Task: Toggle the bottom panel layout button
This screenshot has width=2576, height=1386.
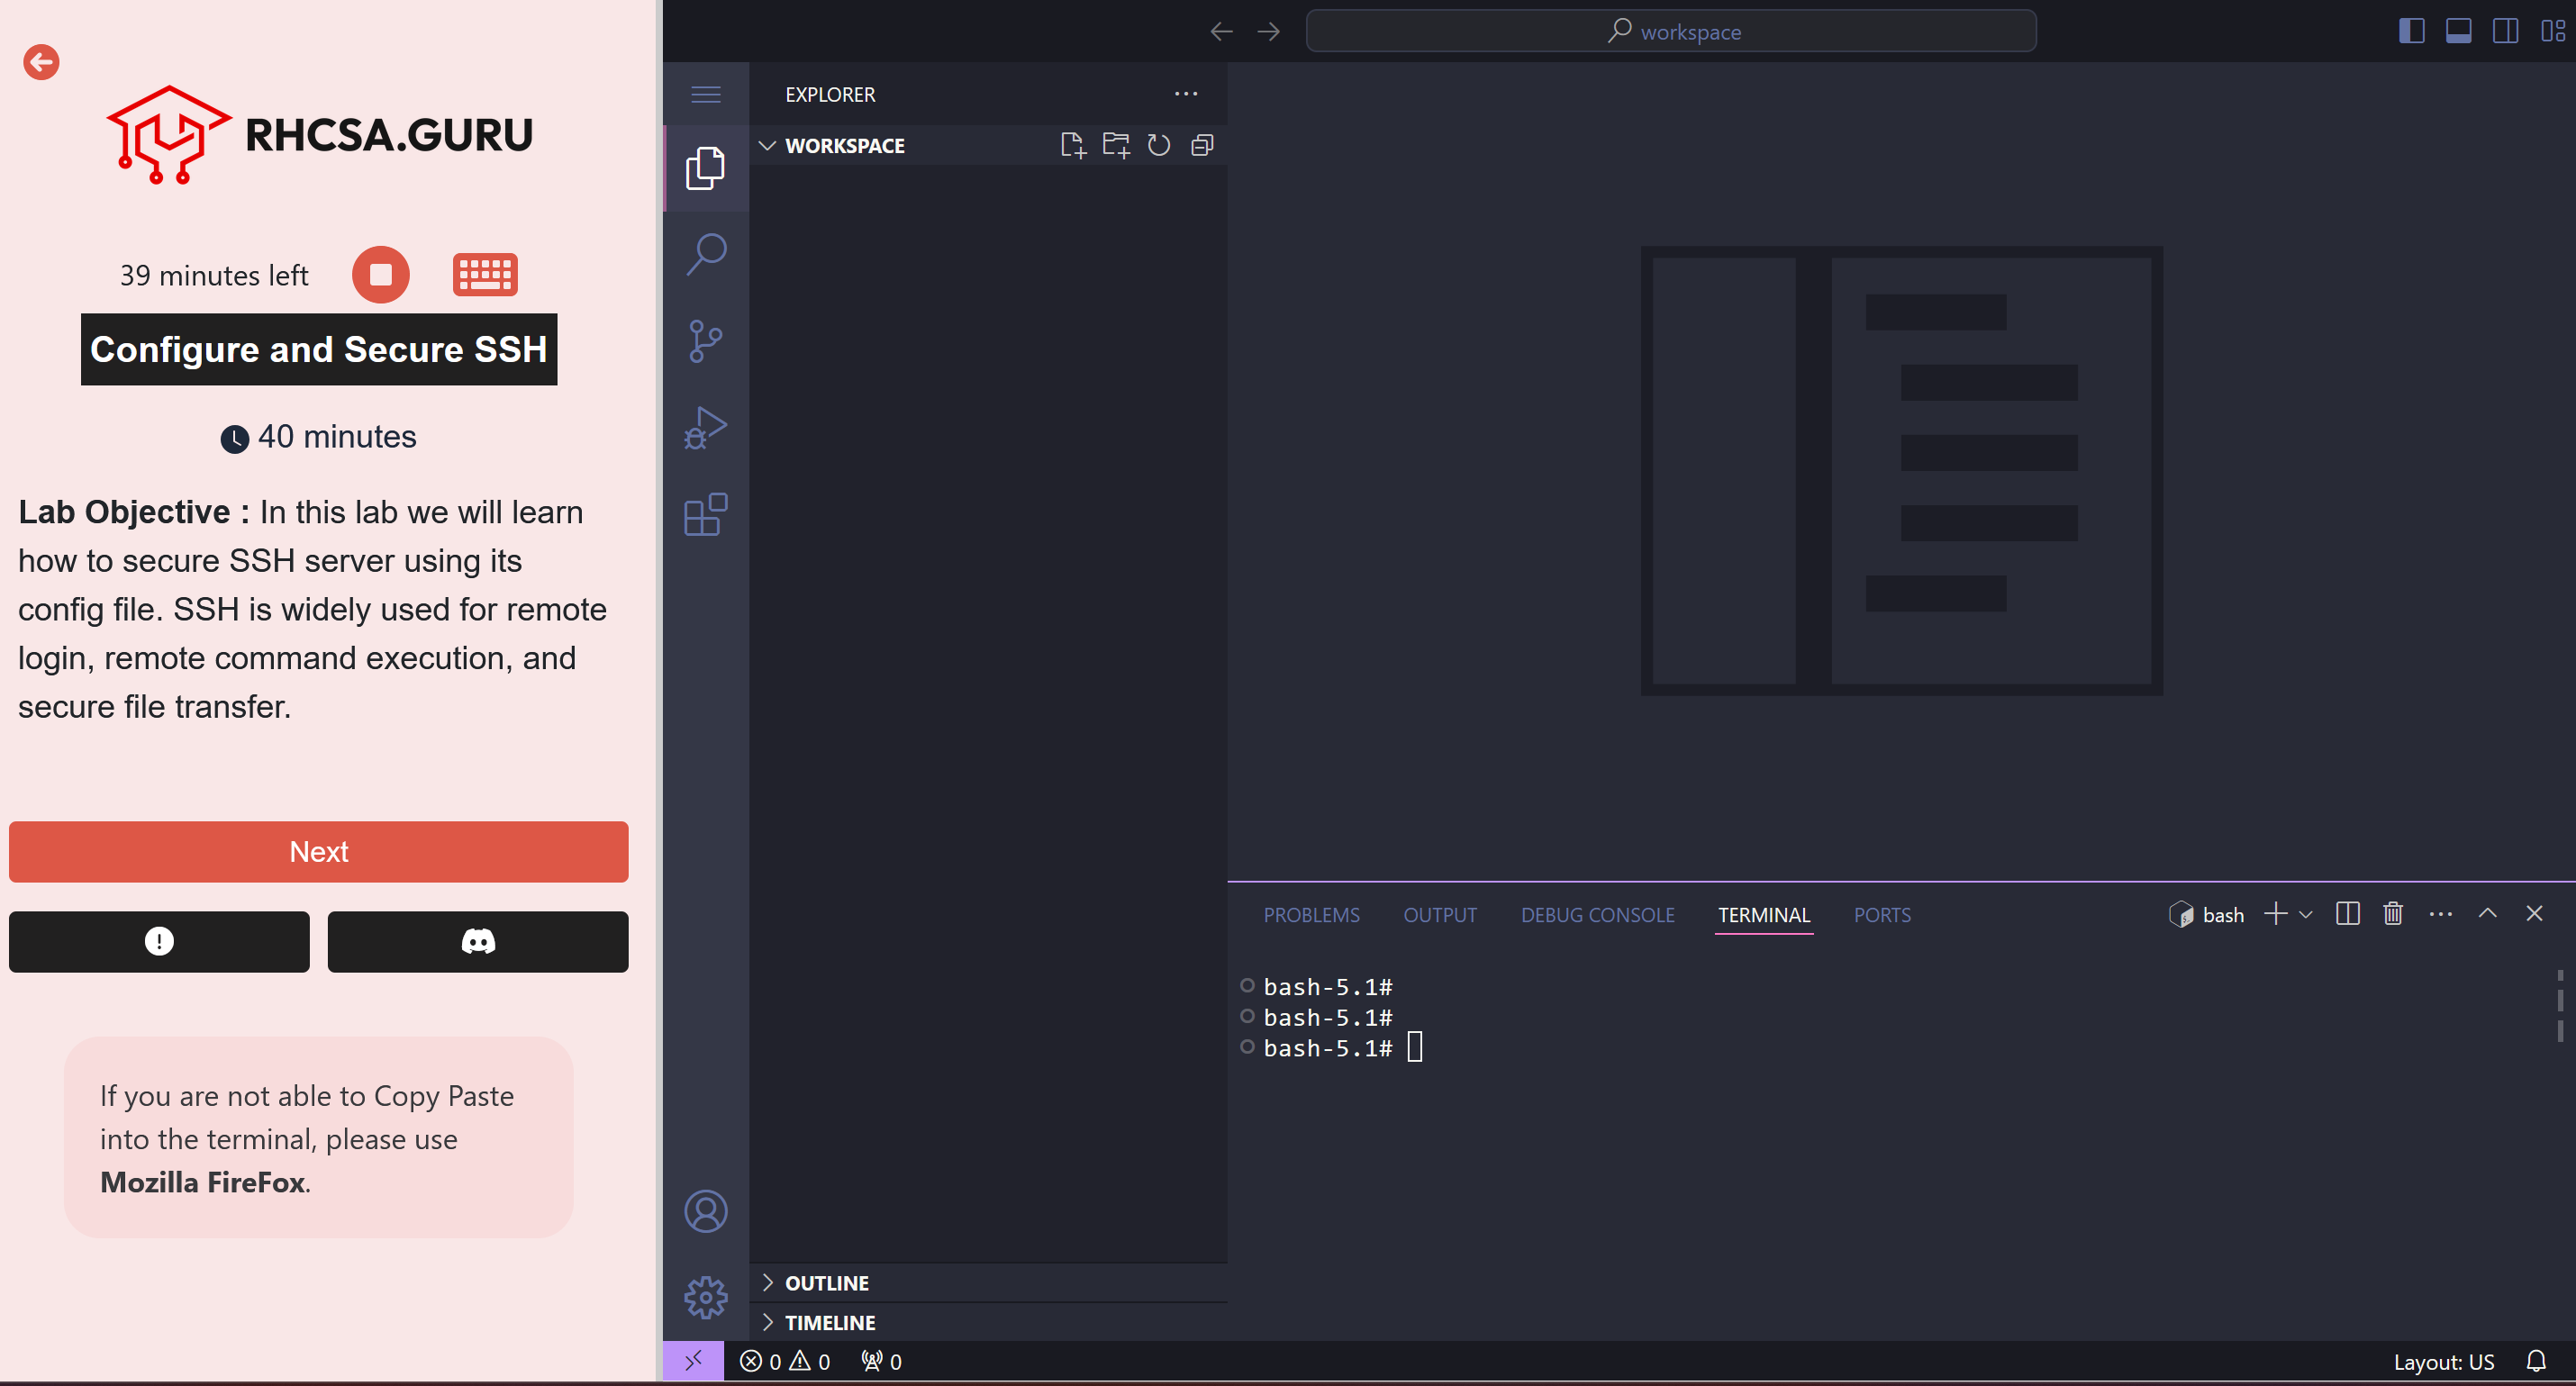Action: [x=2458, y=31]
